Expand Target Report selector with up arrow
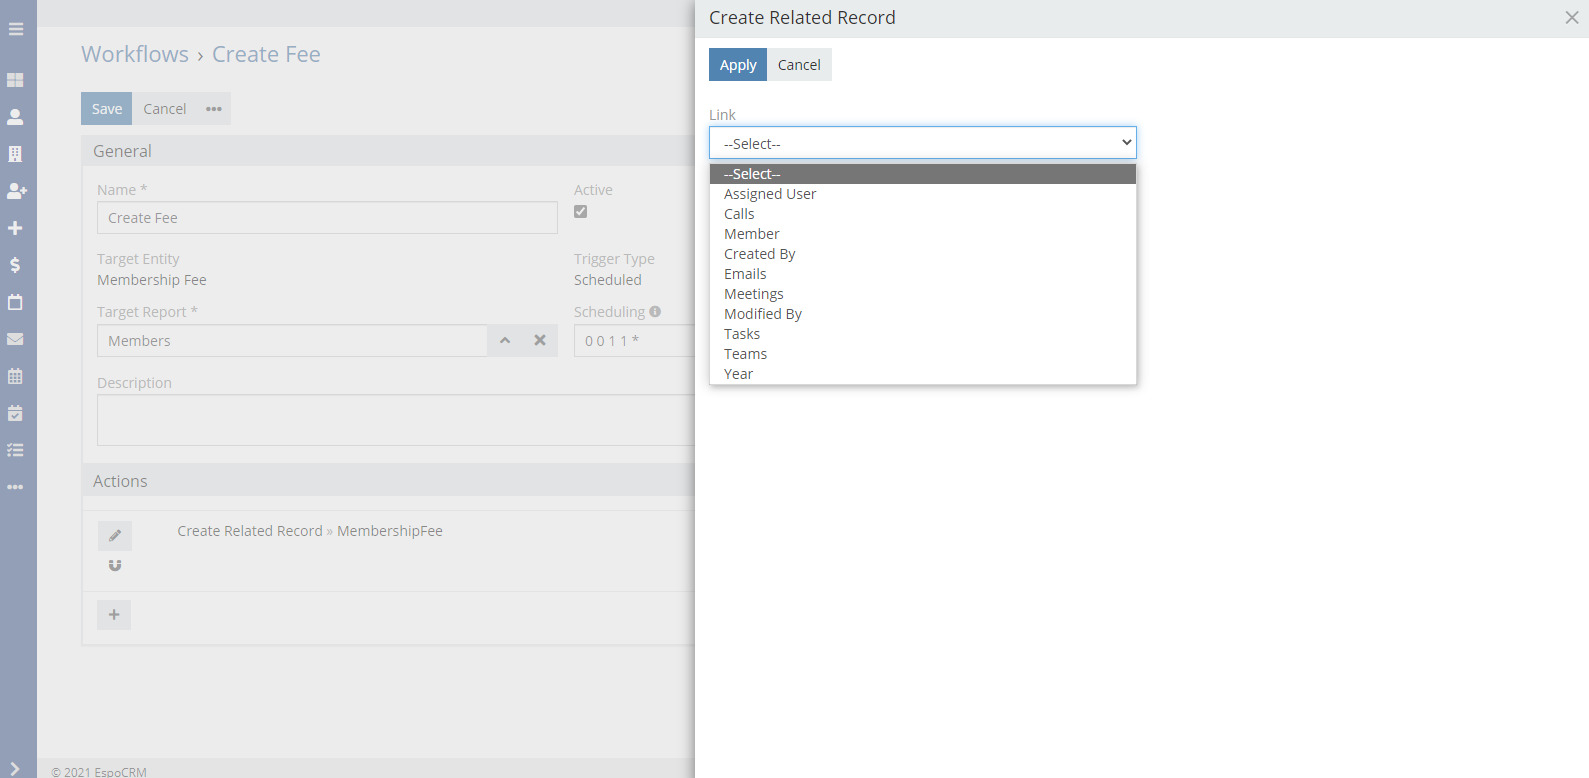 click(x=505, y=340)
